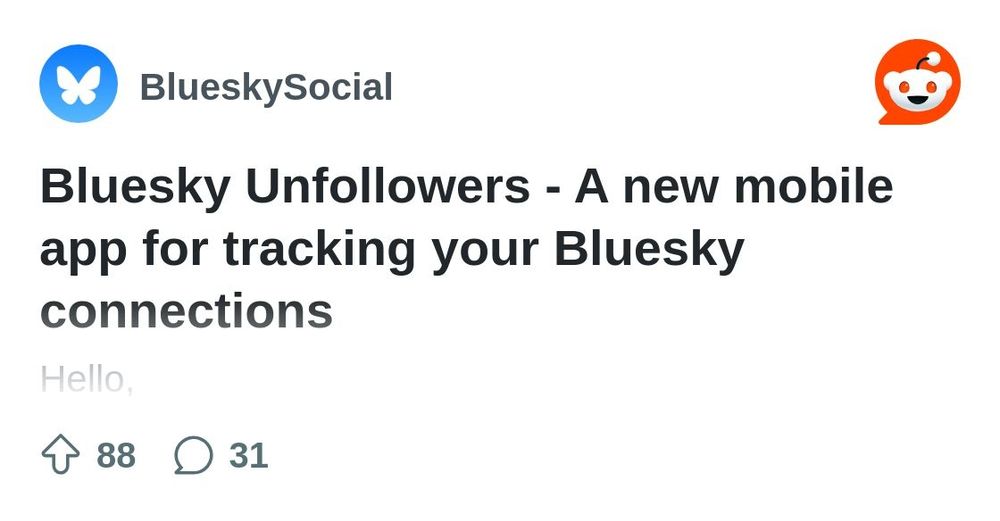Screen dimensions: 1000x521
Task: Click the outlined up-arrow beside 88
Action: pos(61,455)
